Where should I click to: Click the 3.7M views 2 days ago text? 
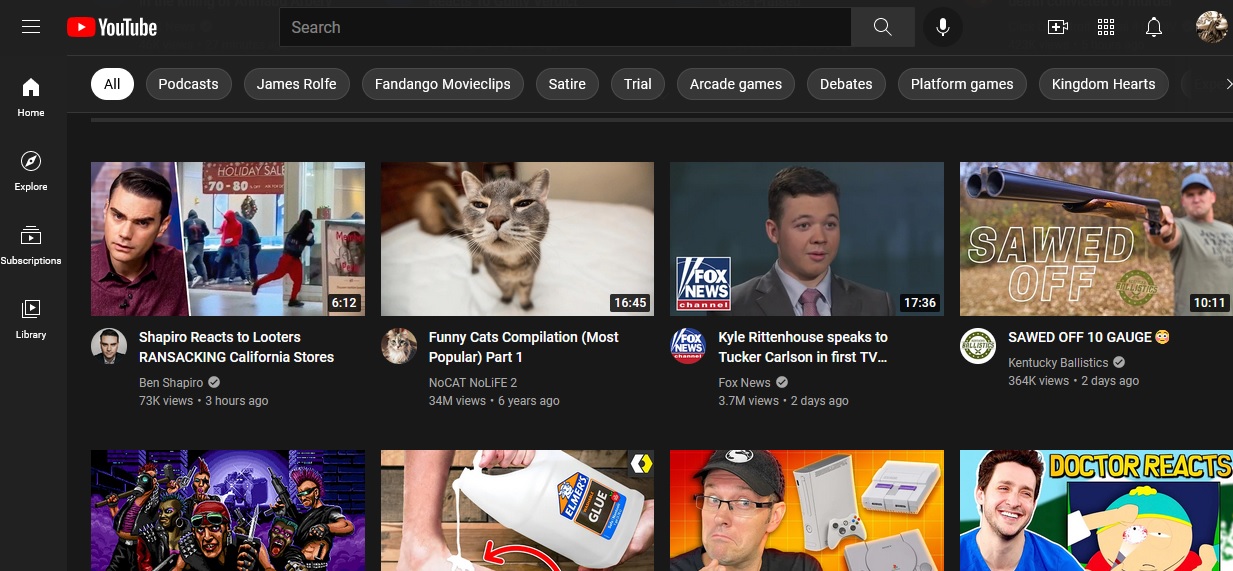tap(783, 401)
